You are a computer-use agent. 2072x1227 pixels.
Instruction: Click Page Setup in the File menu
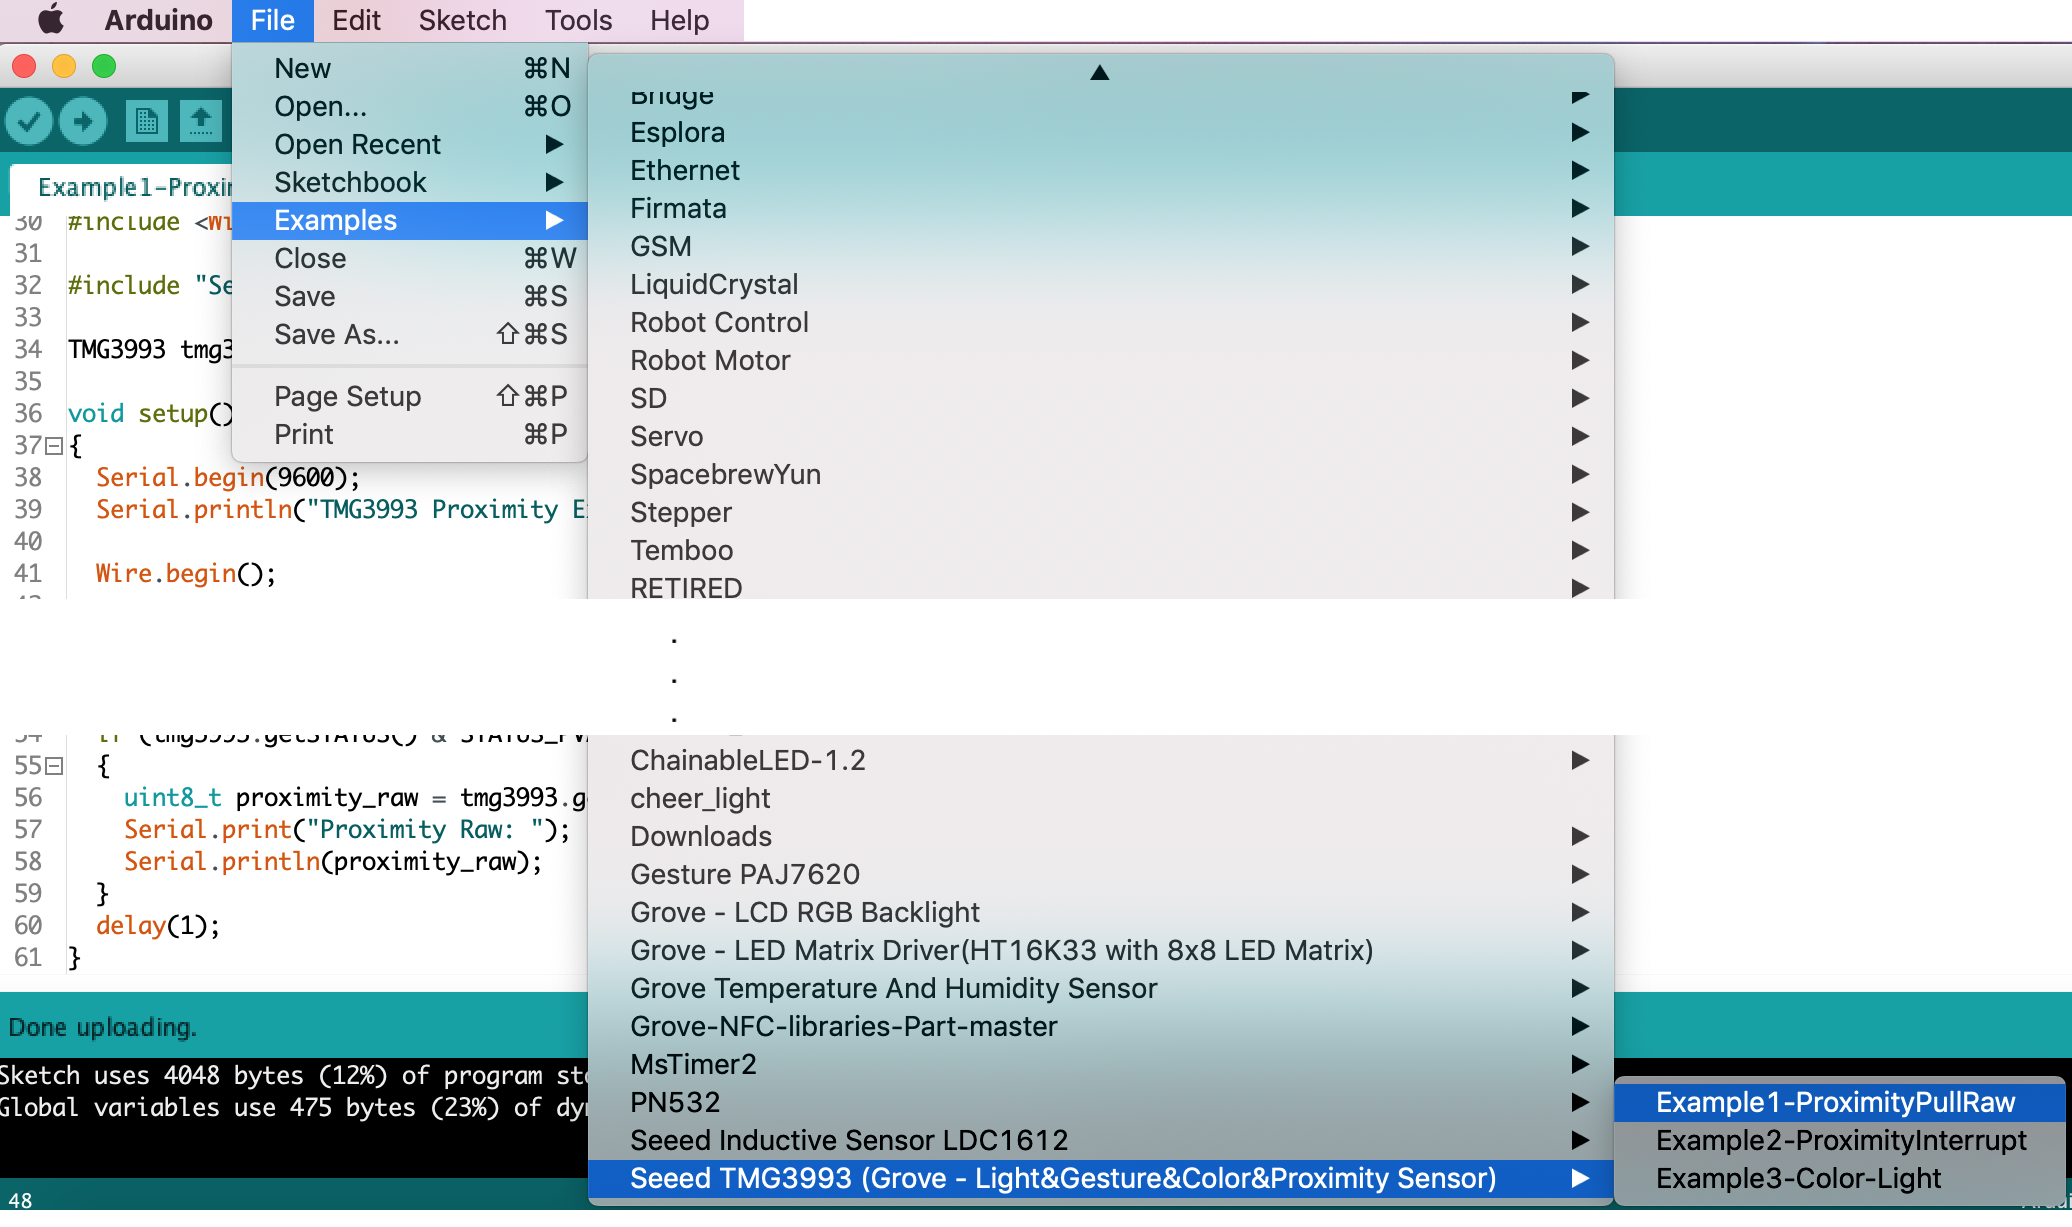(x=347, y=396)
